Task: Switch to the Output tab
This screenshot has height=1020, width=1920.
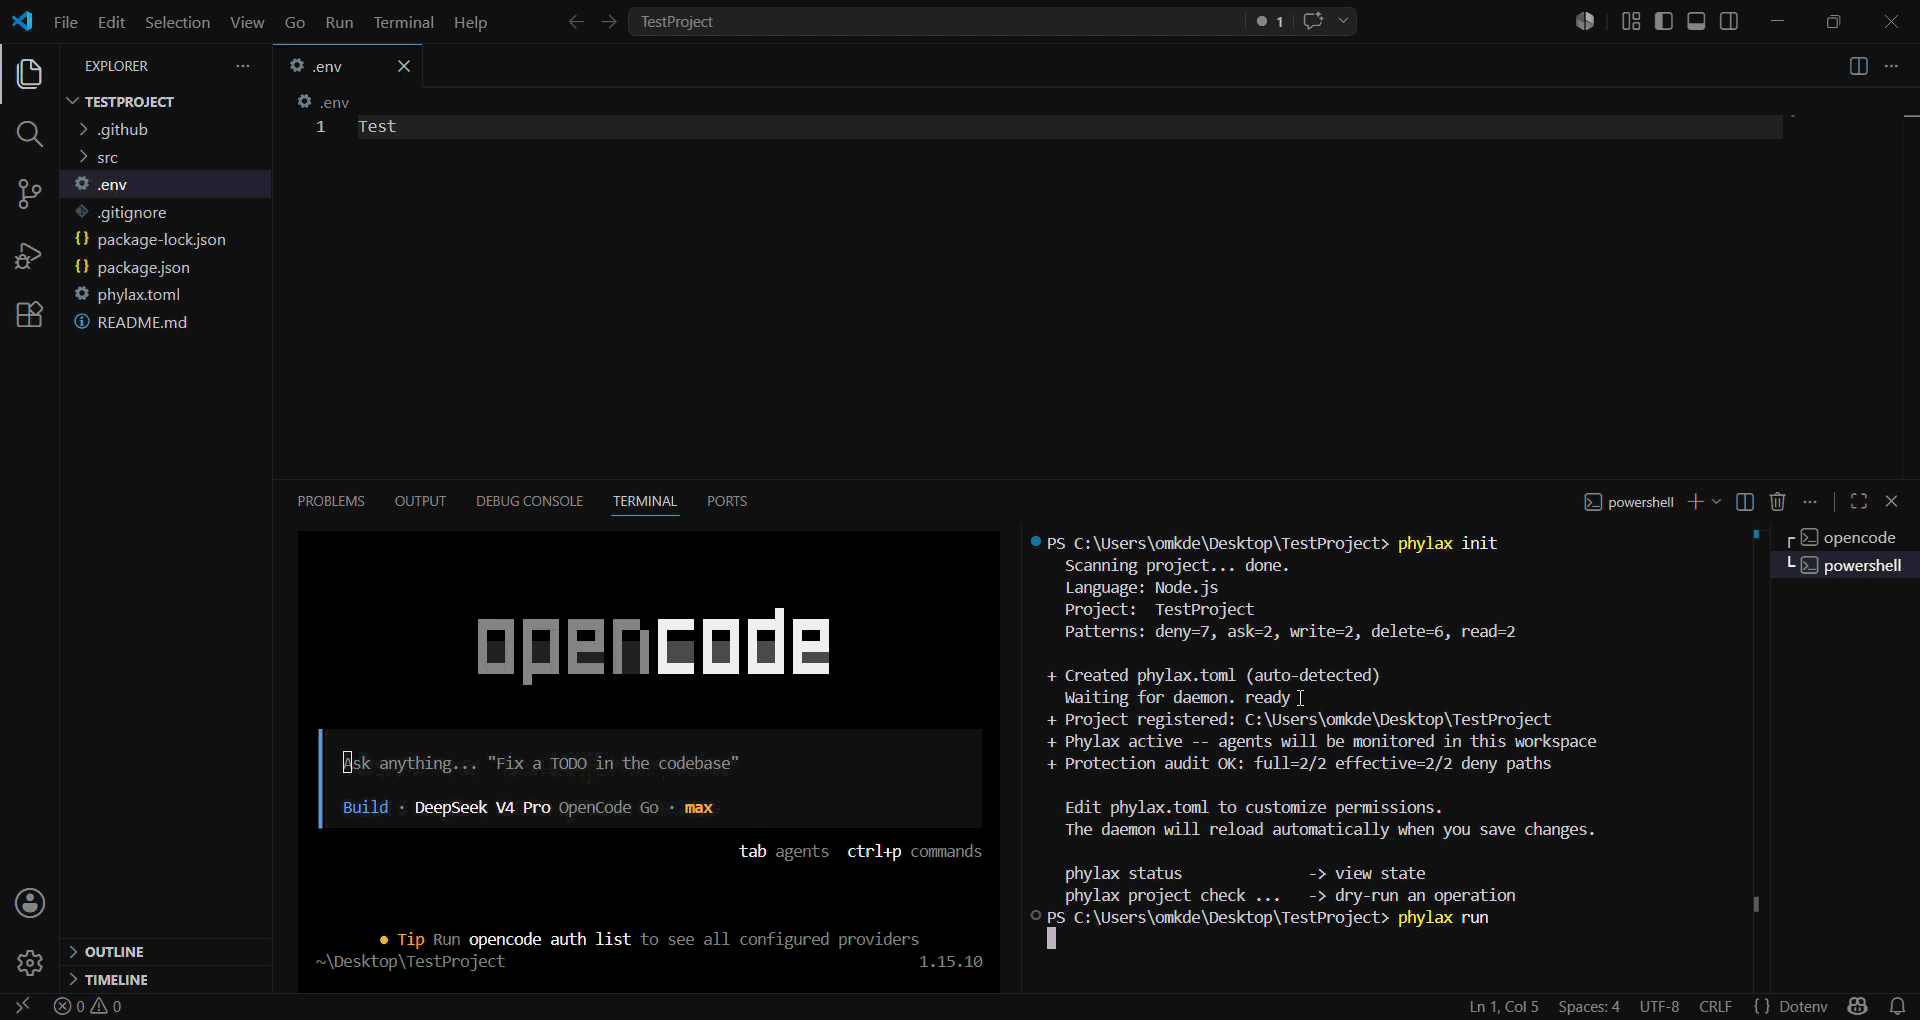Action: click(420, 501)
